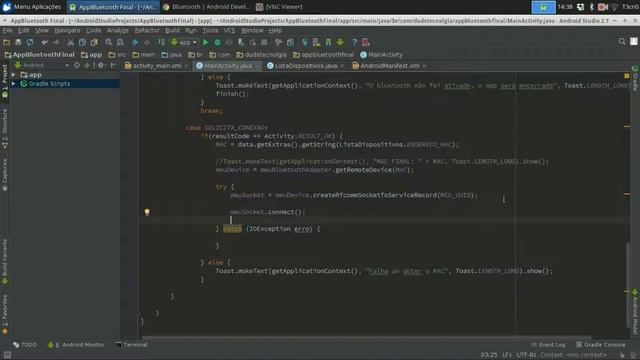
Task: Click the Stop square toolbar icon
Action: pyautogui.click(x=264, y=42)
